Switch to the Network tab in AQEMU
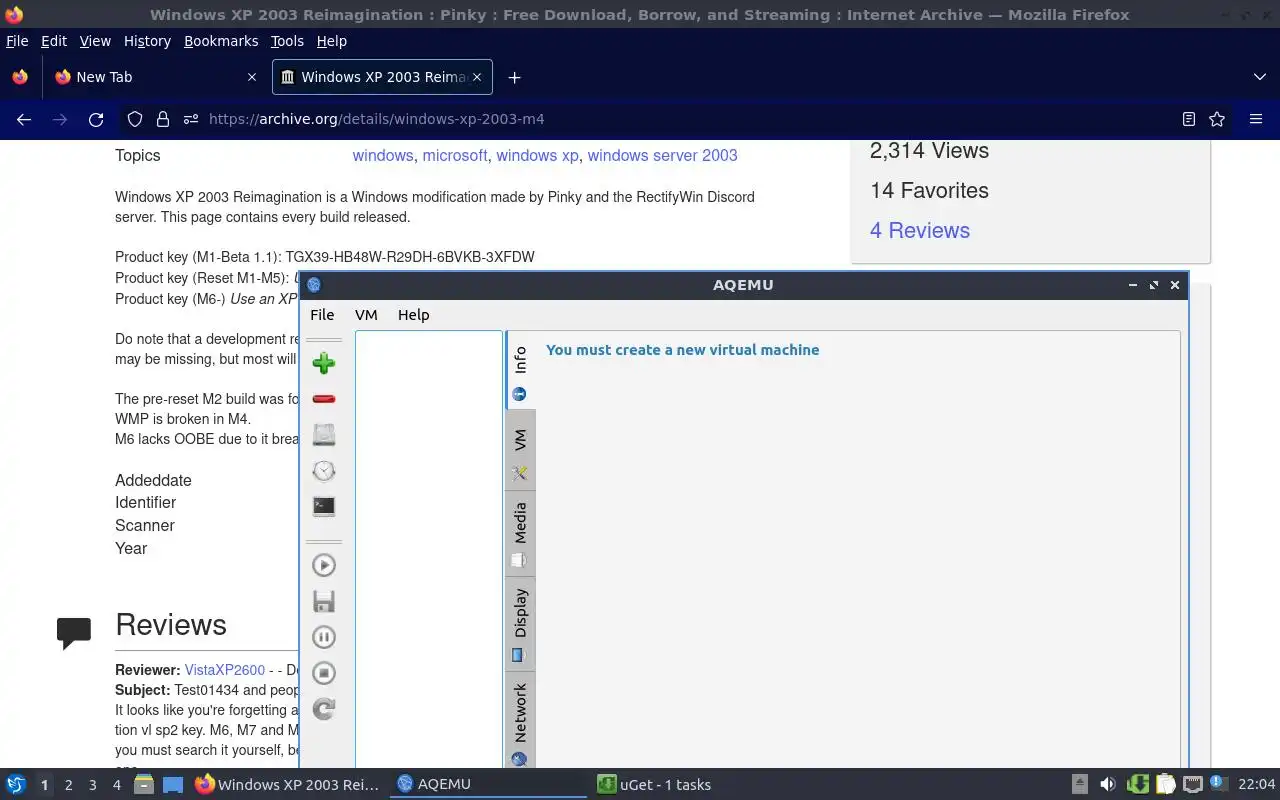Image resolution: width=1280 pixels, height=800 pixels. click(520, 720)
